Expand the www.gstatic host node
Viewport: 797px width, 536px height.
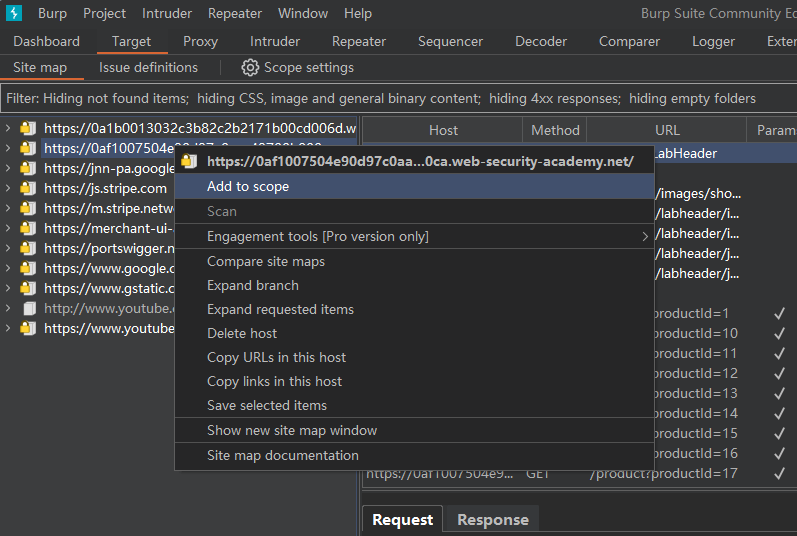click(8, 288)
